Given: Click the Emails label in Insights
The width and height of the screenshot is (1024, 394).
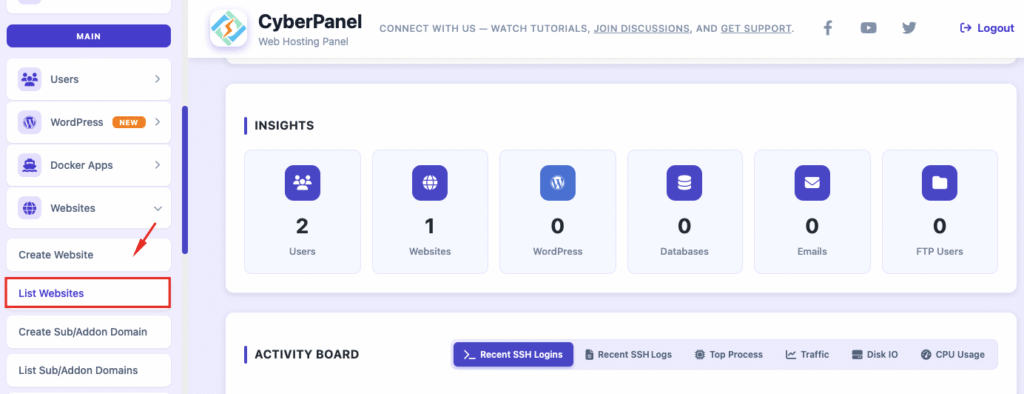Looking at the screenshot, I should click(812, 252).
